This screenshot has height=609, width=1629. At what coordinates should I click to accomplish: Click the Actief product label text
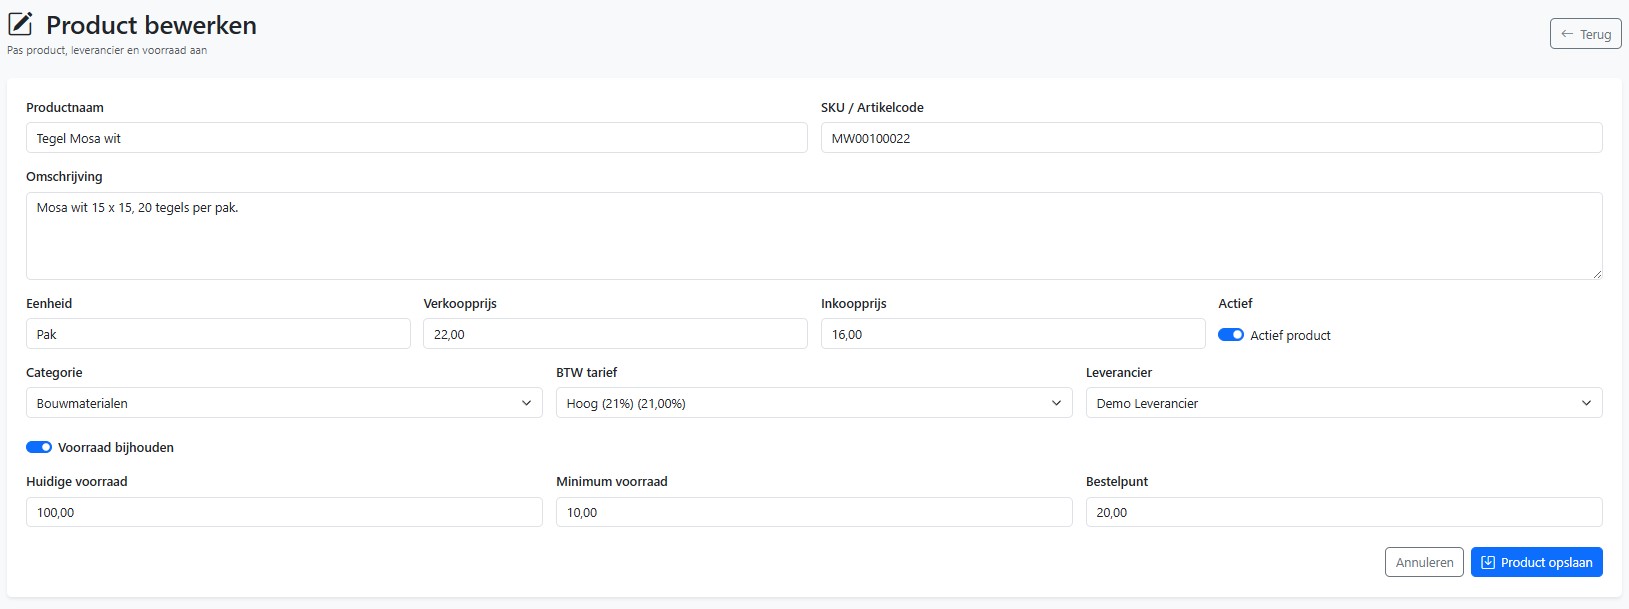1290,335
